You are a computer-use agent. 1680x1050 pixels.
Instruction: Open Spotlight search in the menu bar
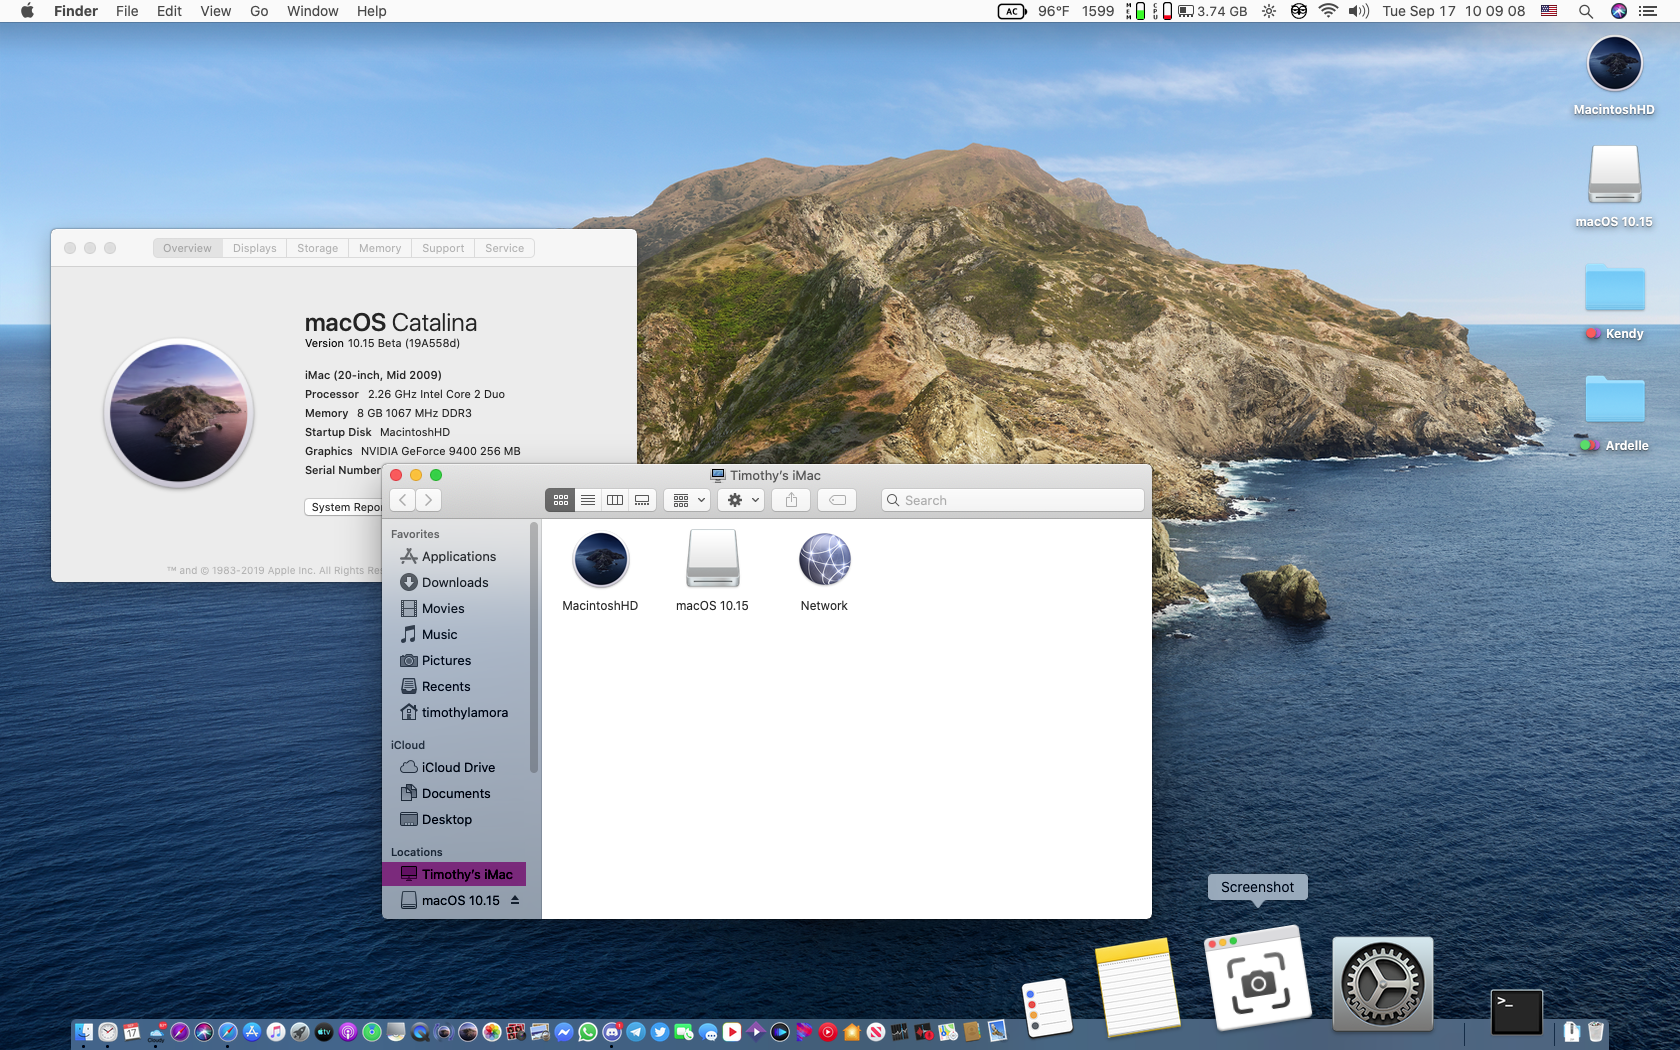point(1586,11)
